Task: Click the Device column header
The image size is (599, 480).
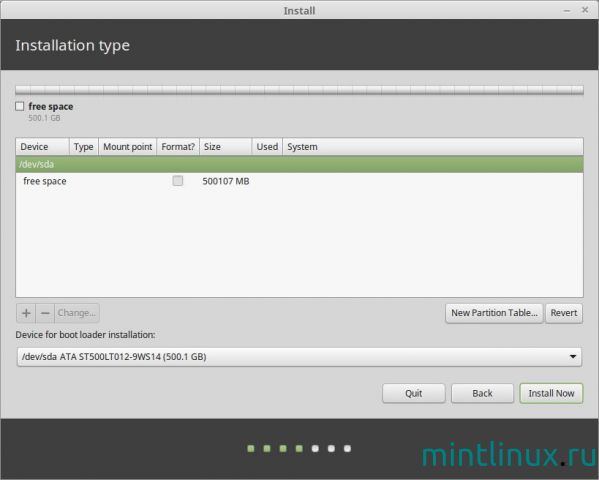Action: [42, 147]
